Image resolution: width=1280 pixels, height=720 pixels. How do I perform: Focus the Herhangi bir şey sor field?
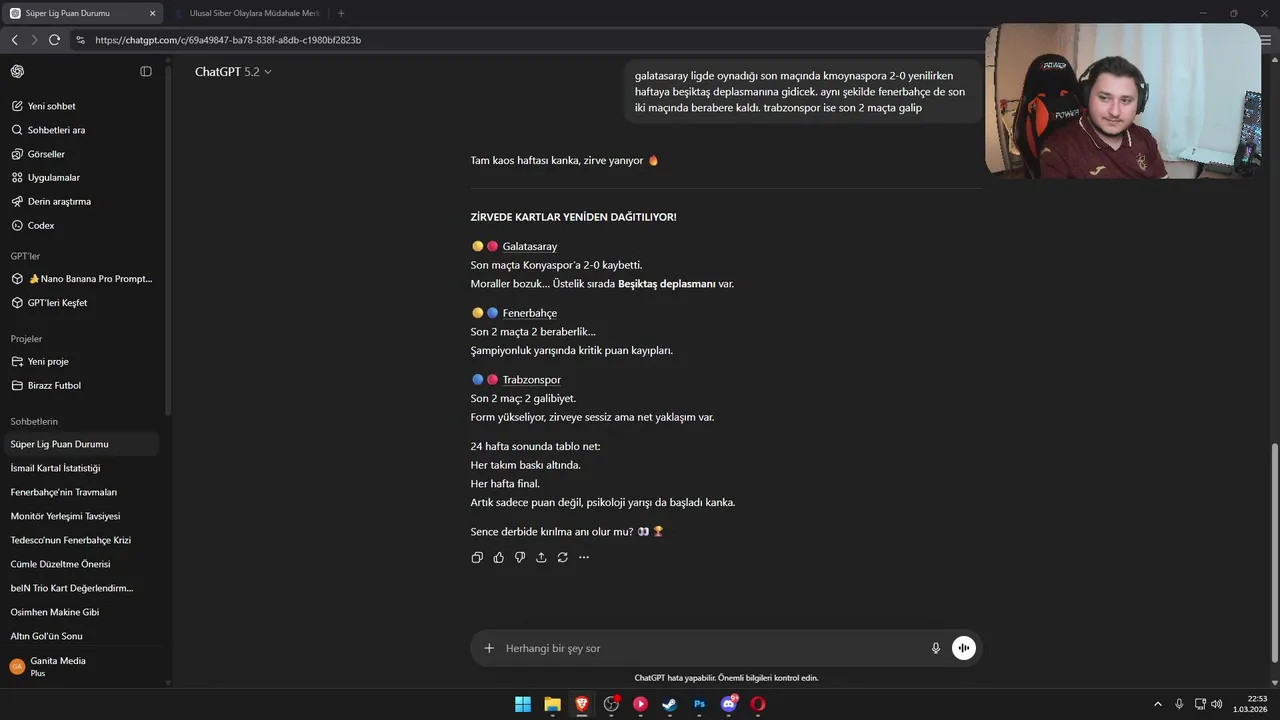point(710,648)
